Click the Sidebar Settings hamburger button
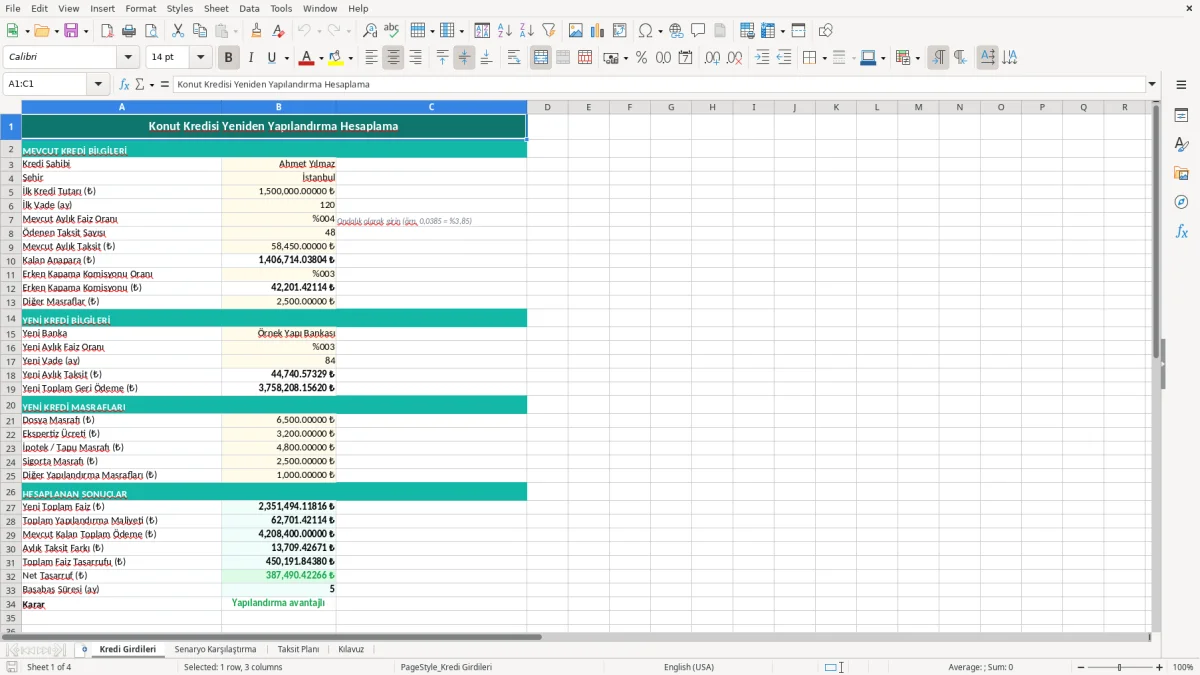Viewport: 1200px width, 675px height. (x=1181, y=84)
